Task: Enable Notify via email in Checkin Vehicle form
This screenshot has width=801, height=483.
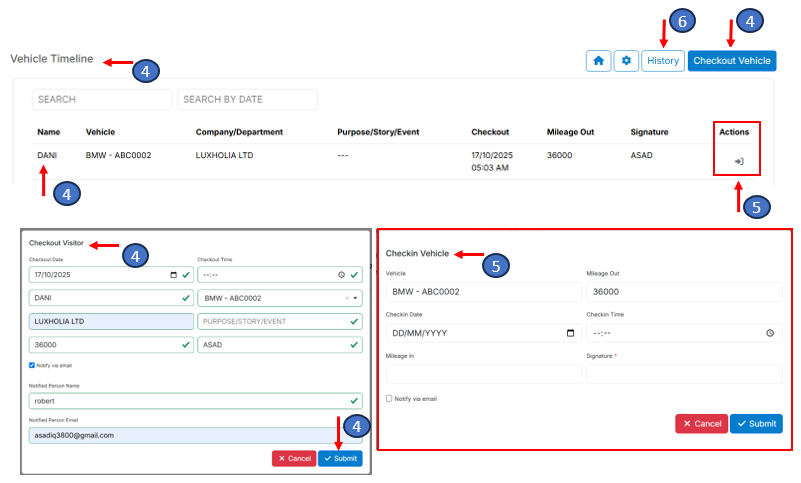Action: (389, 398)
